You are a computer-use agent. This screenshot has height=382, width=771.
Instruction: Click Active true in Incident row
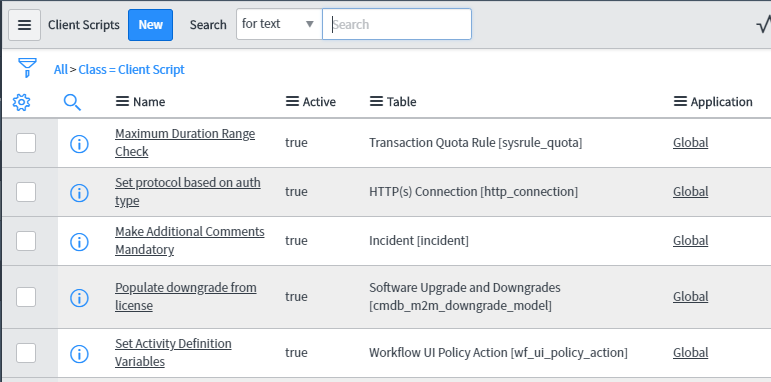296,240
